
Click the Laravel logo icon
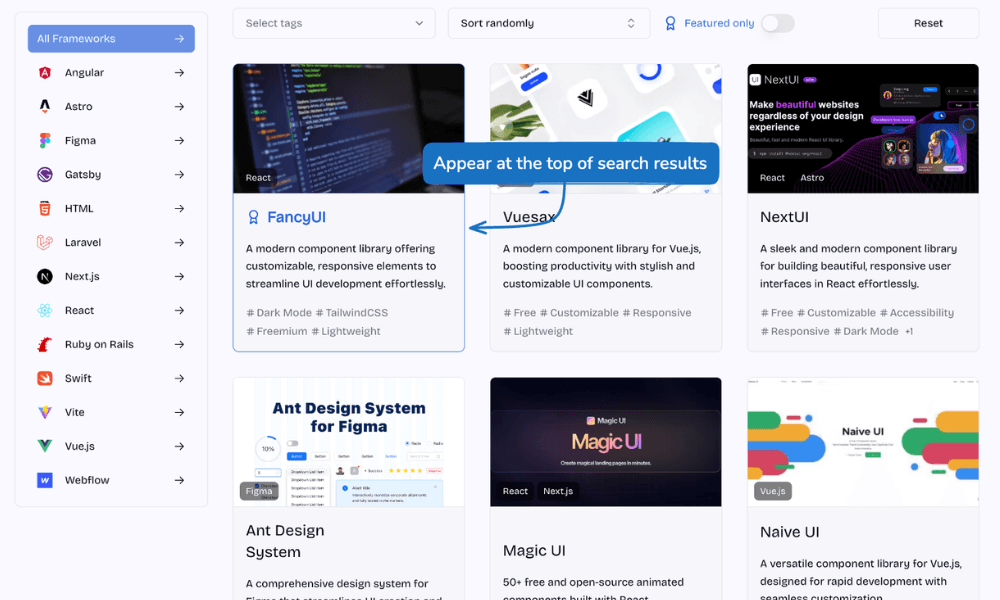pos(45,243)
